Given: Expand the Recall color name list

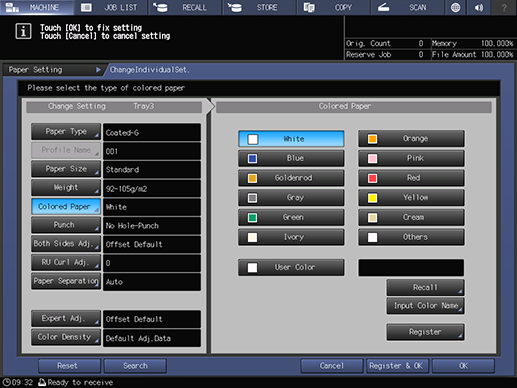Looking at the screenshot, I should coord(425,287).
